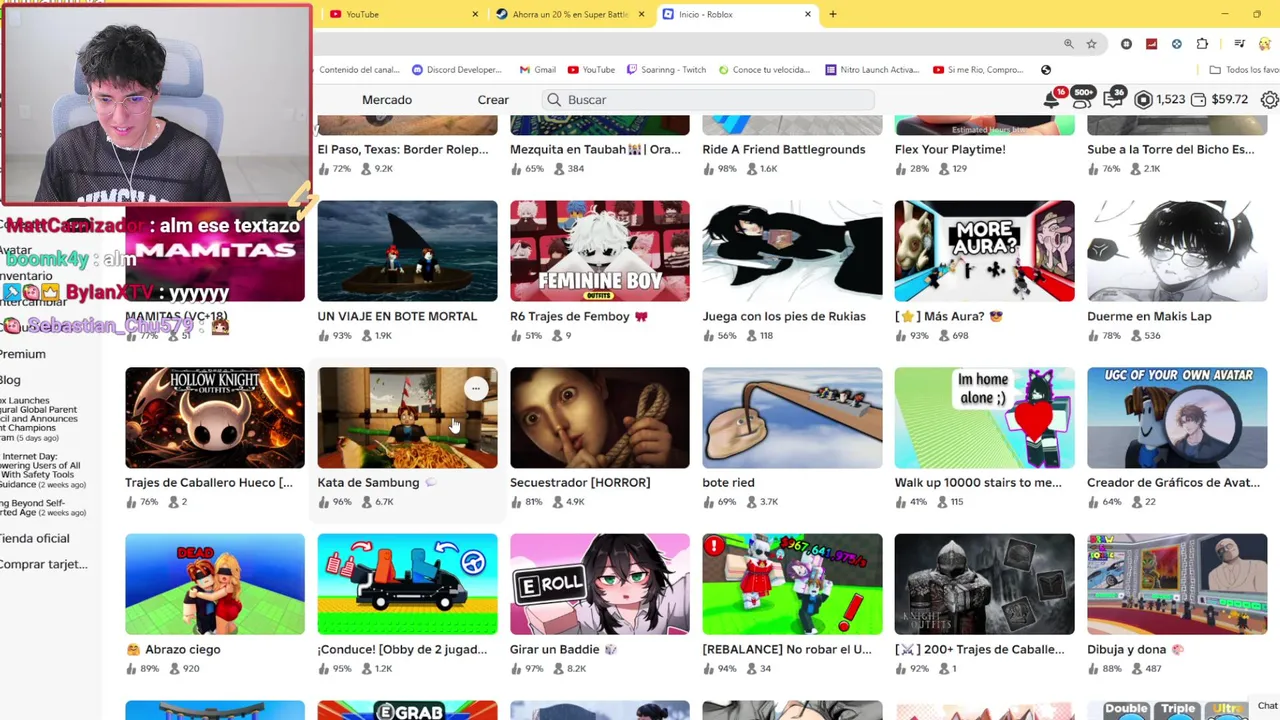Click Sube a la Torre del Bicho title
Viewport: 1280px width, 720px height.
[x=1171, y=149]
